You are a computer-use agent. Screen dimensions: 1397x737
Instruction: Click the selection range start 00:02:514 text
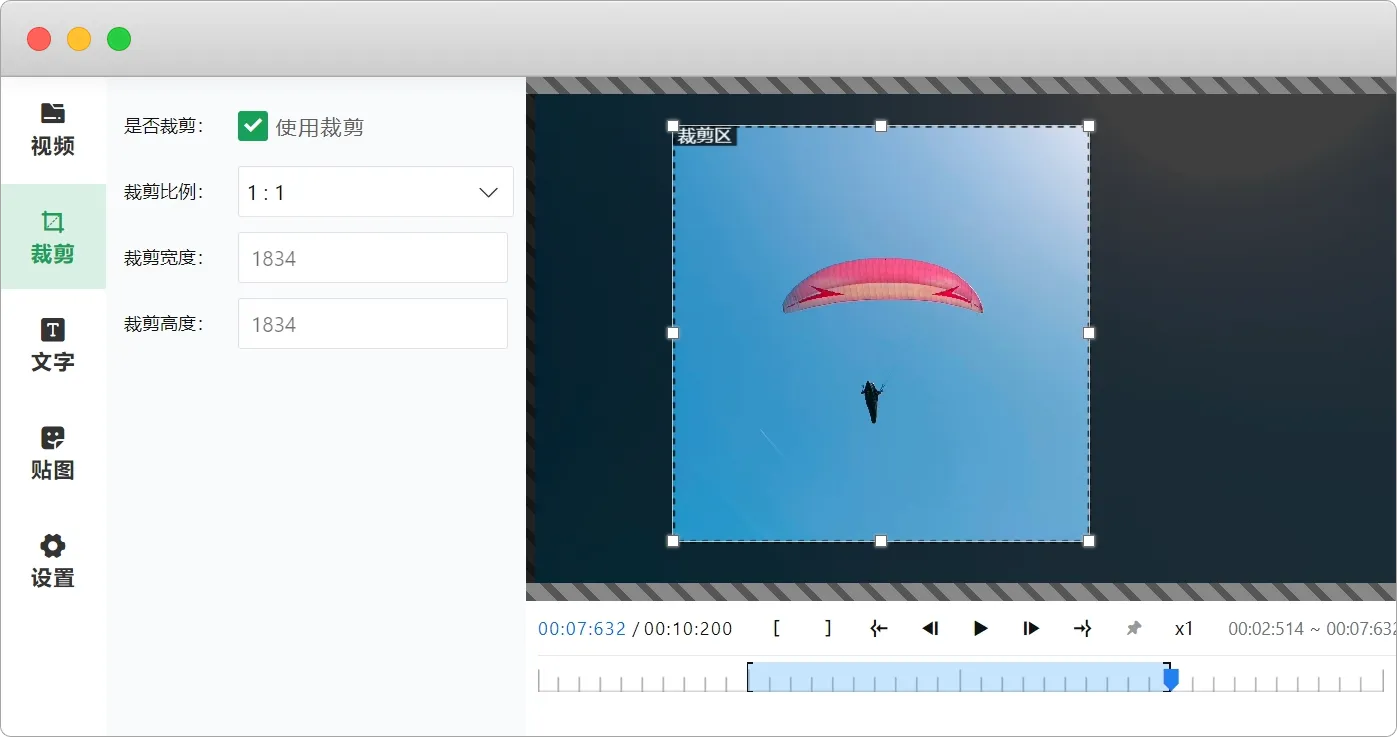coord(1266,629)
